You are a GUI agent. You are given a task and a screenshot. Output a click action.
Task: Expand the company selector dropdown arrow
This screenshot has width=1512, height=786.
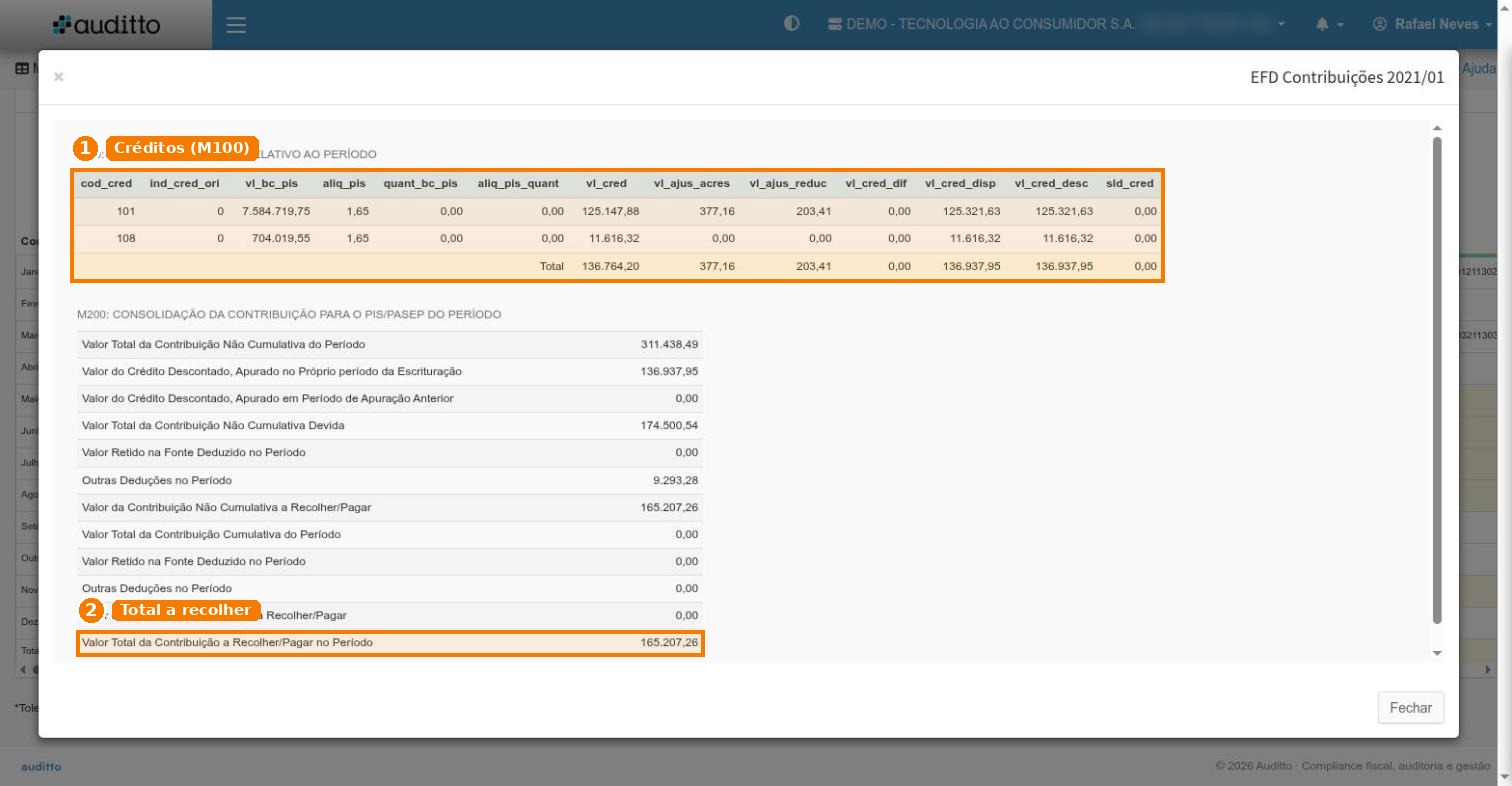click(1282, 25)
